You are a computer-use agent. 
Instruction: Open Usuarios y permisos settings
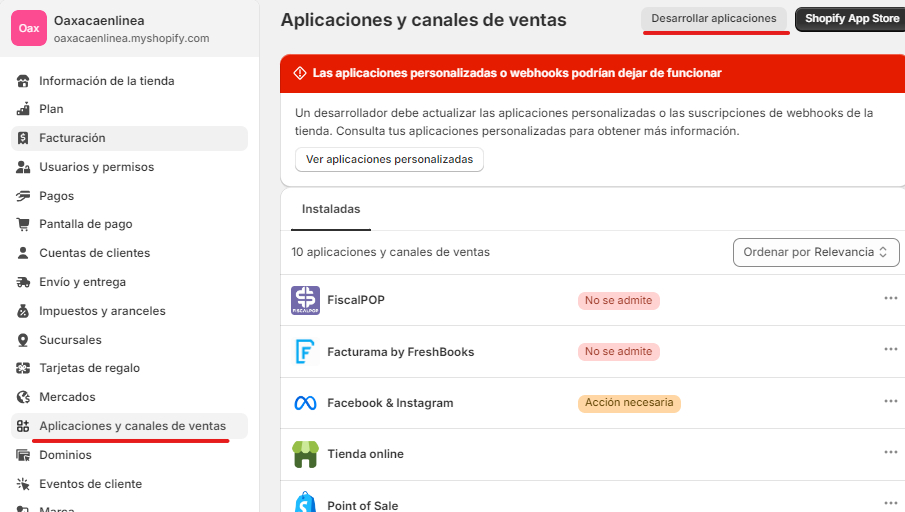[97, 167]
